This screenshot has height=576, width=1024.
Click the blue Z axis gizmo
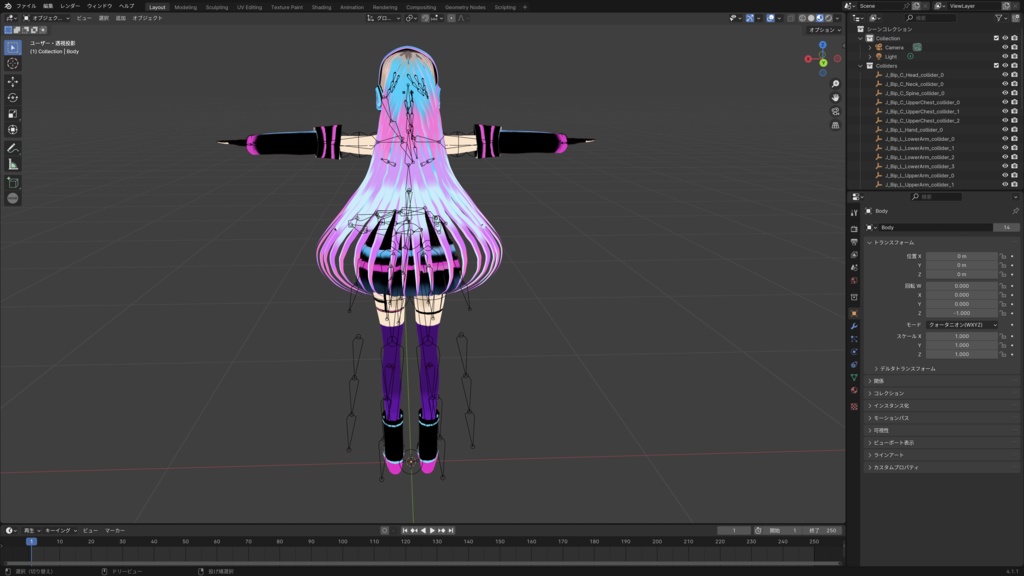tap(823, 45)
